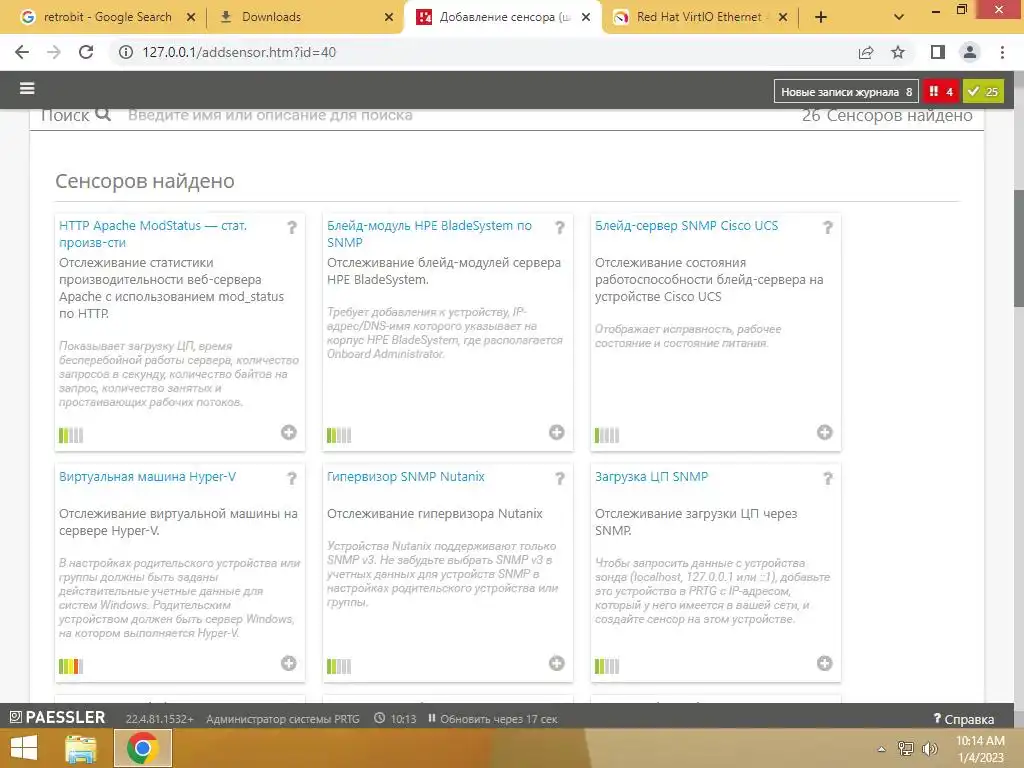Open Гипервизор SNMP Nutanix link

tap(406, 477)
